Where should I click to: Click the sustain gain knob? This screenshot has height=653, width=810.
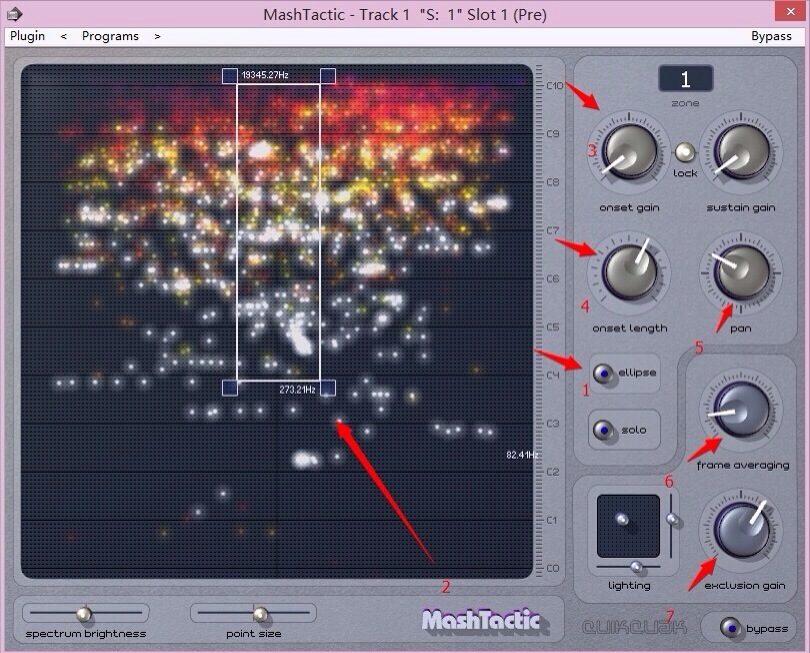click(x=741, y=152)
